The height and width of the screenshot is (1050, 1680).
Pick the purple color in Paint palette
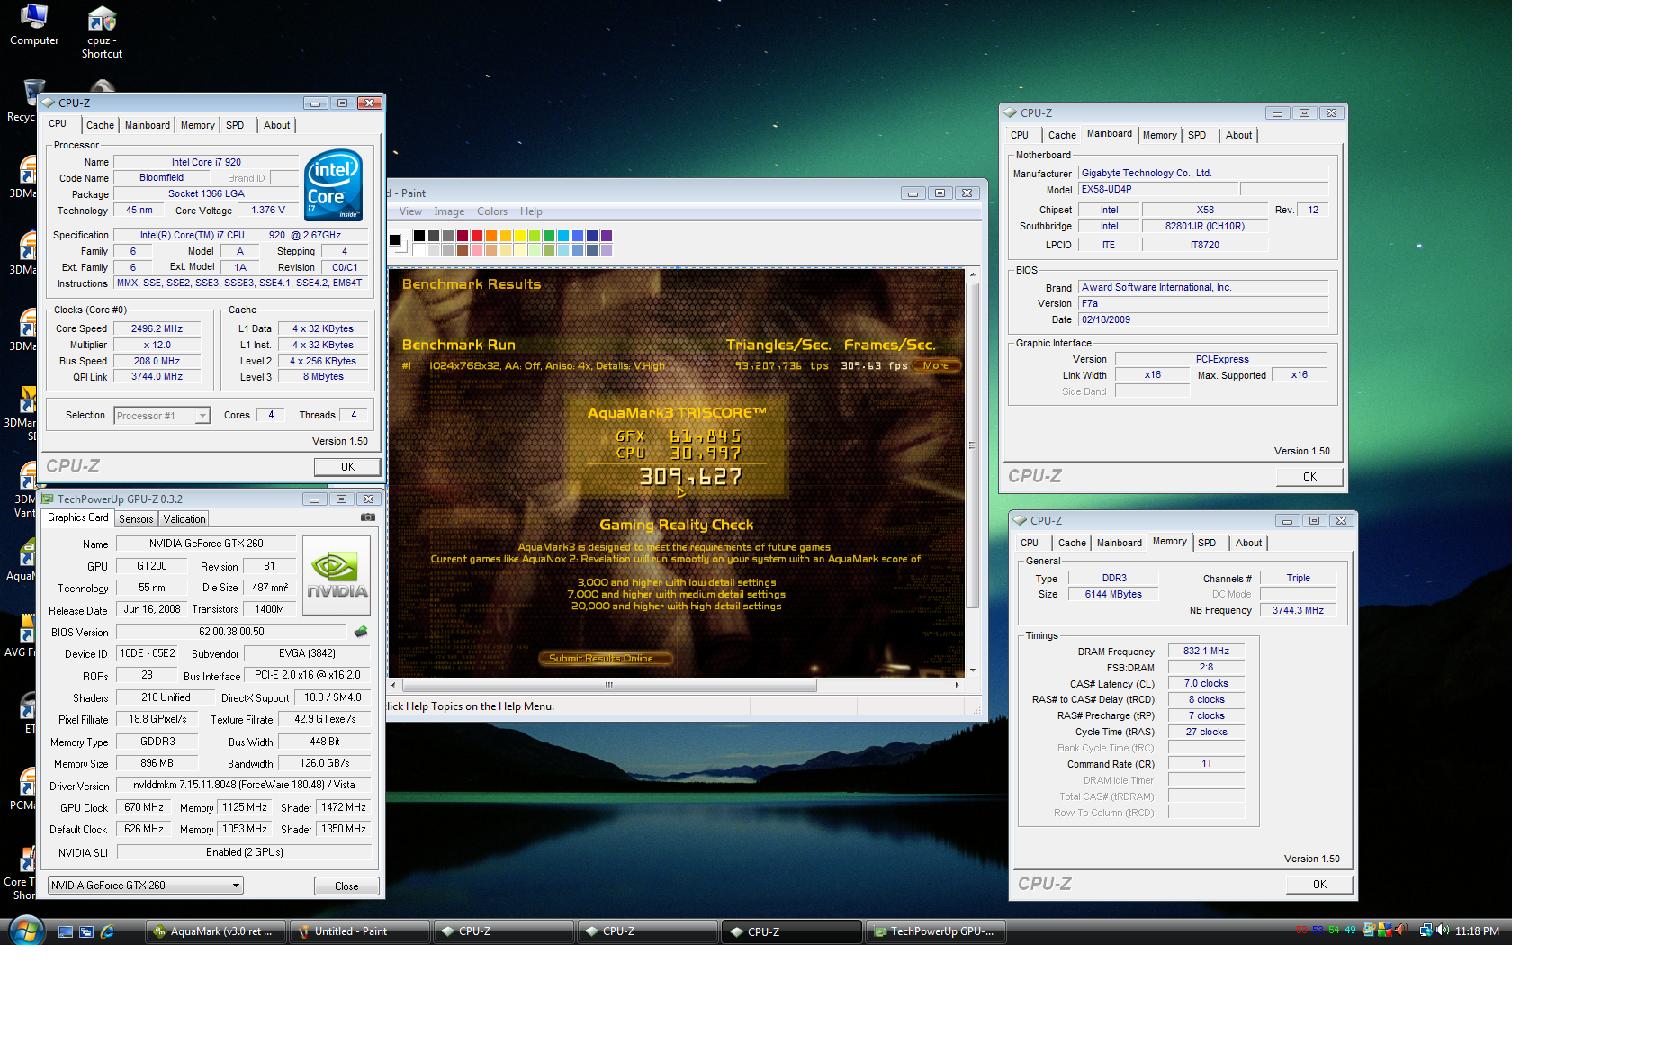point(606,236)
